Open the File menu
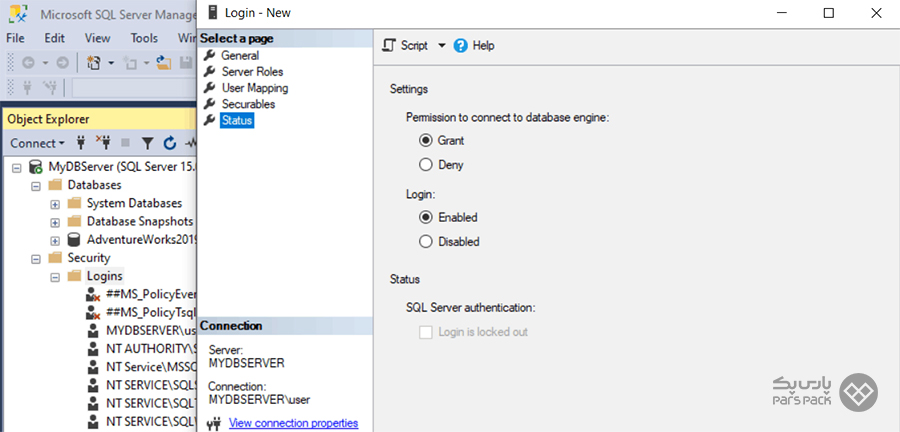 15,38
